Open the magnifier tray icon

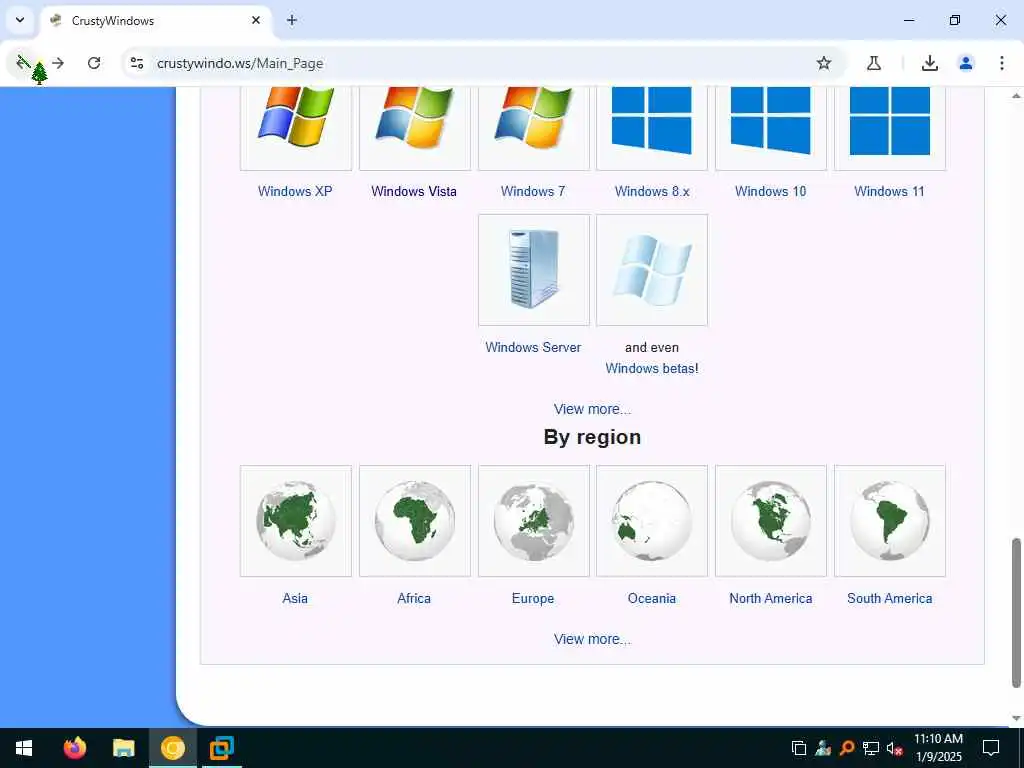coord(847,748)
